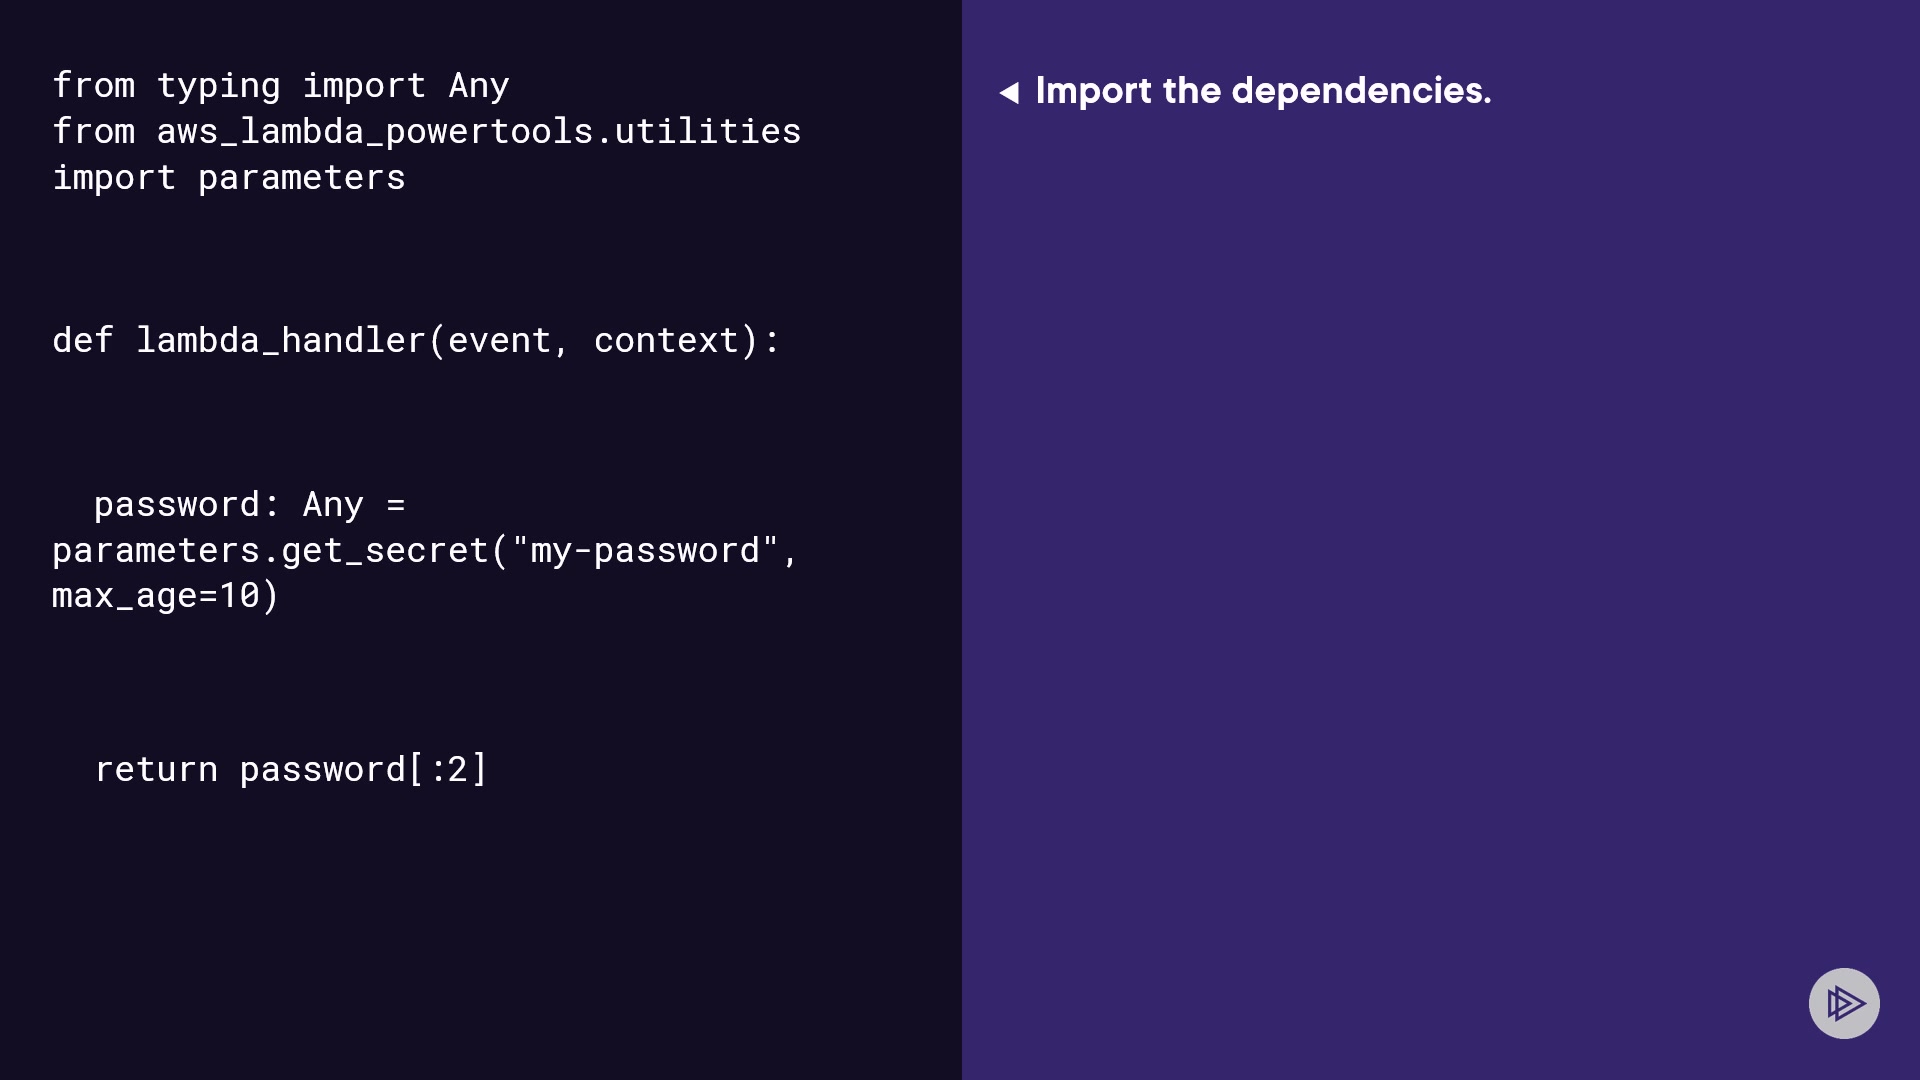
Task: Click the "import parameters" code line
Action: point(229,178)
